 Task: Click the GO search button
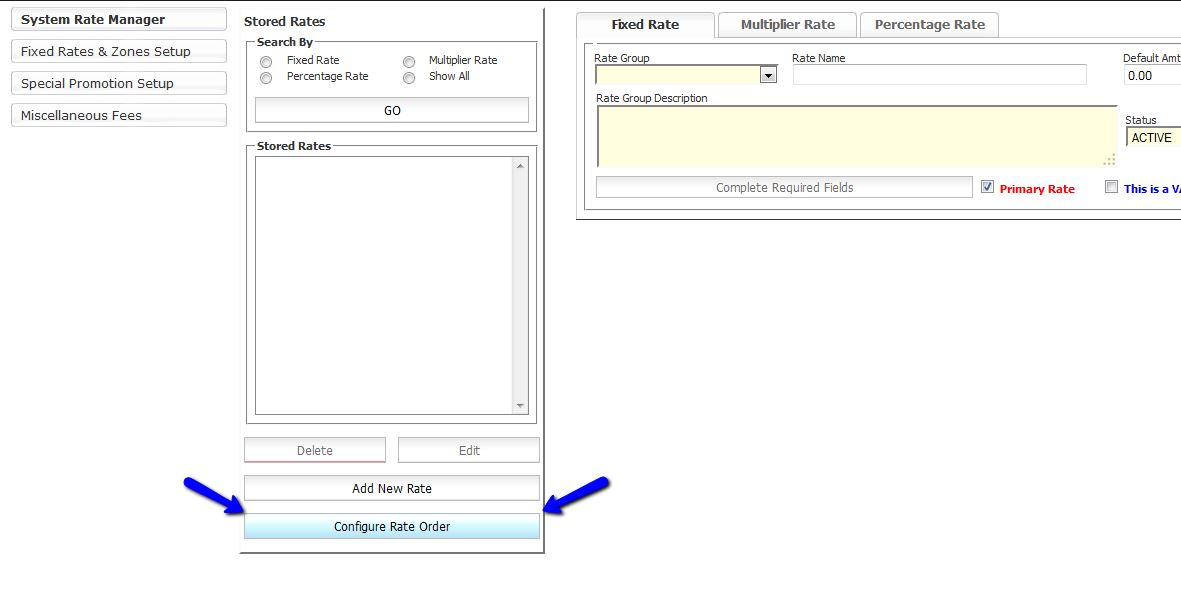pos(391,109)
